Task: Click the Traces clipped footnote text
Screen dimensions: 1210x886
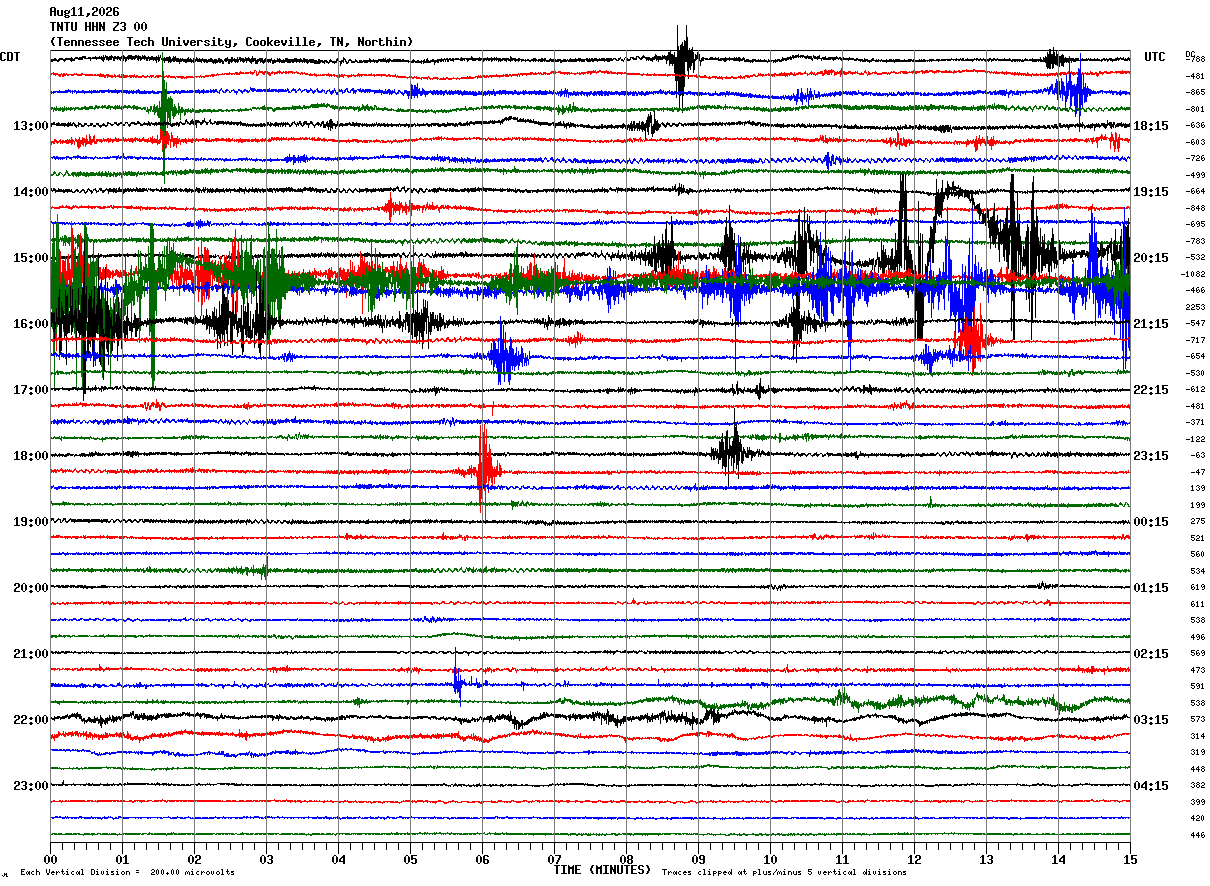Action: click(x=785, y=872)
